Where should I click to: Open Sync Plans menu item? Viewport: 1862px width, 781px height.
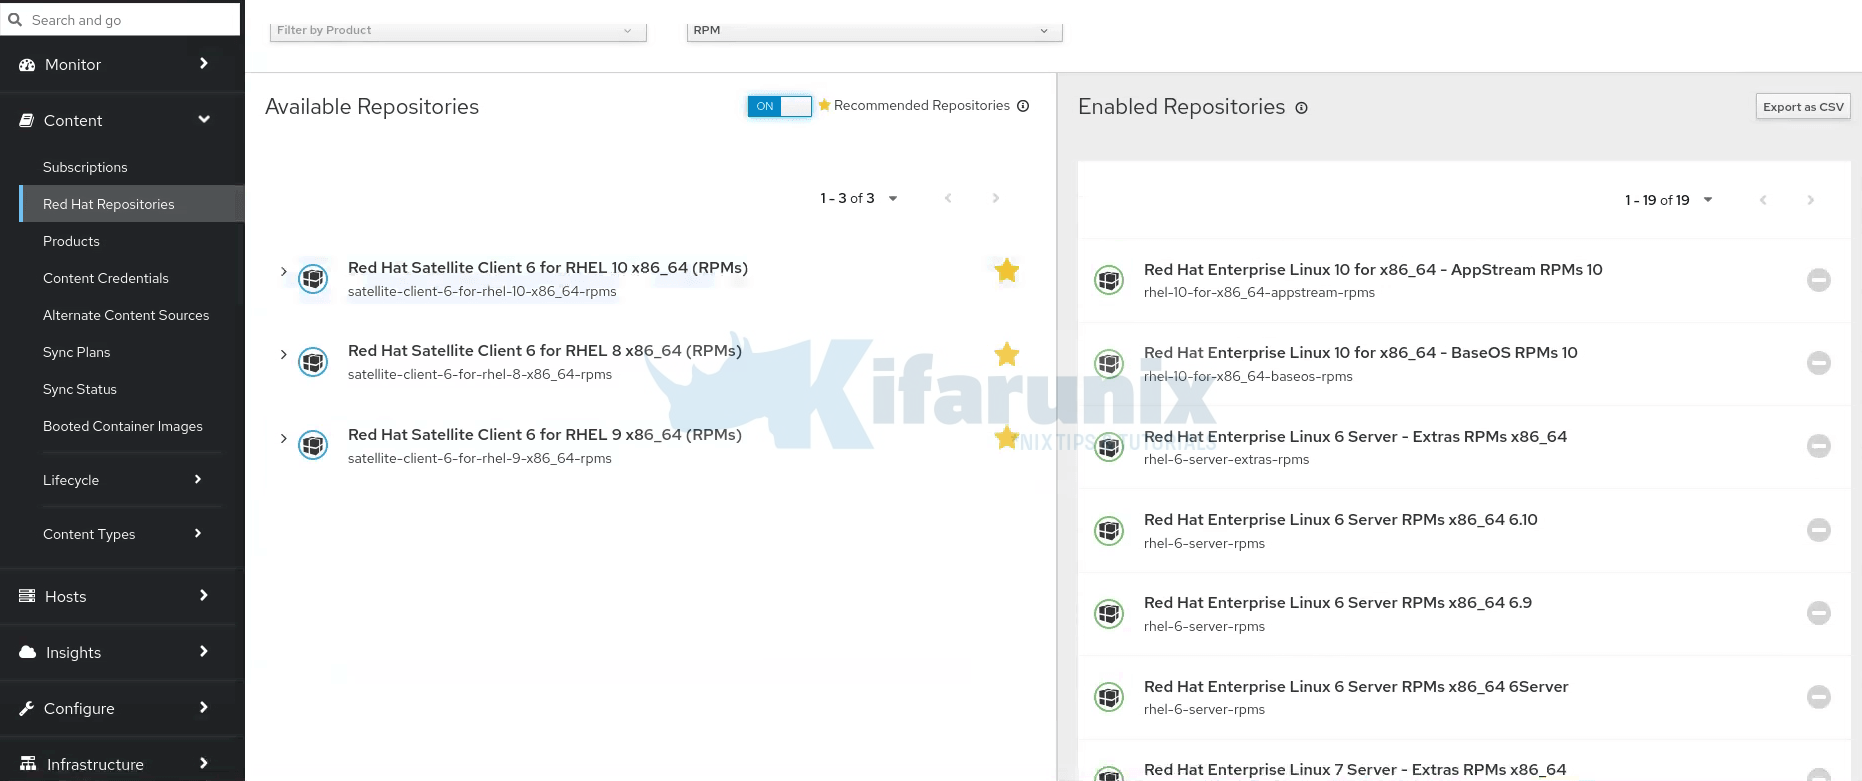point(77,352)
